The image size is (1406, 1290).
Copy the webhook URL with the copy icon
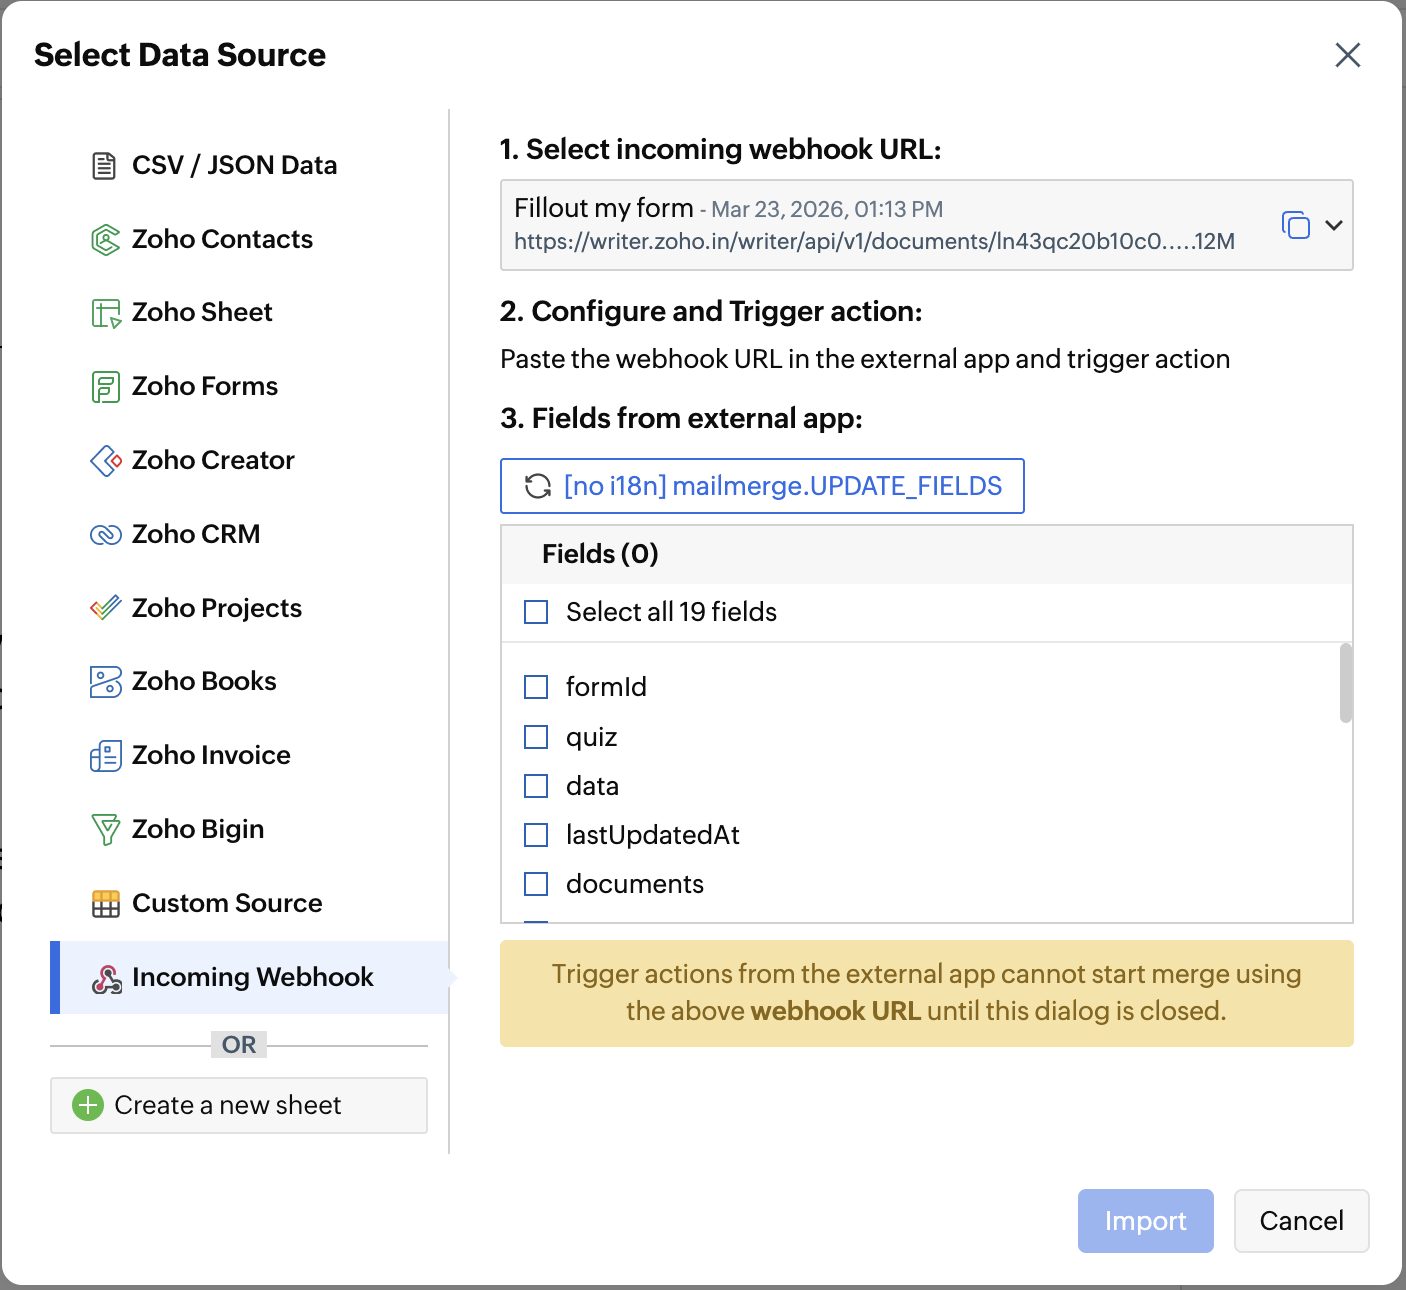coord(1295,225)
